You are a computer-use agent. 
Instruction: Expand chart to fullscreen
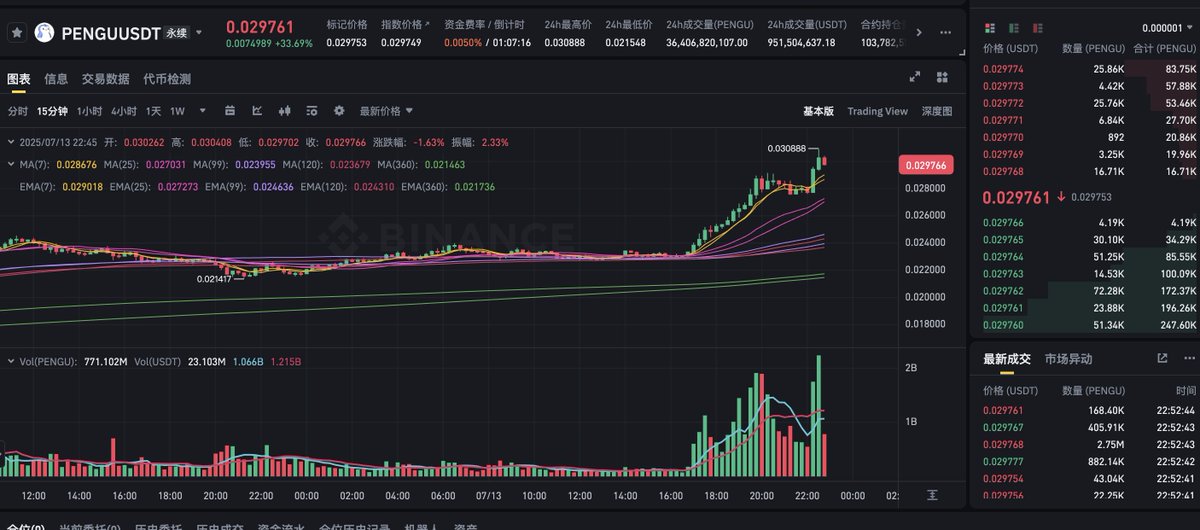[914, 77]
